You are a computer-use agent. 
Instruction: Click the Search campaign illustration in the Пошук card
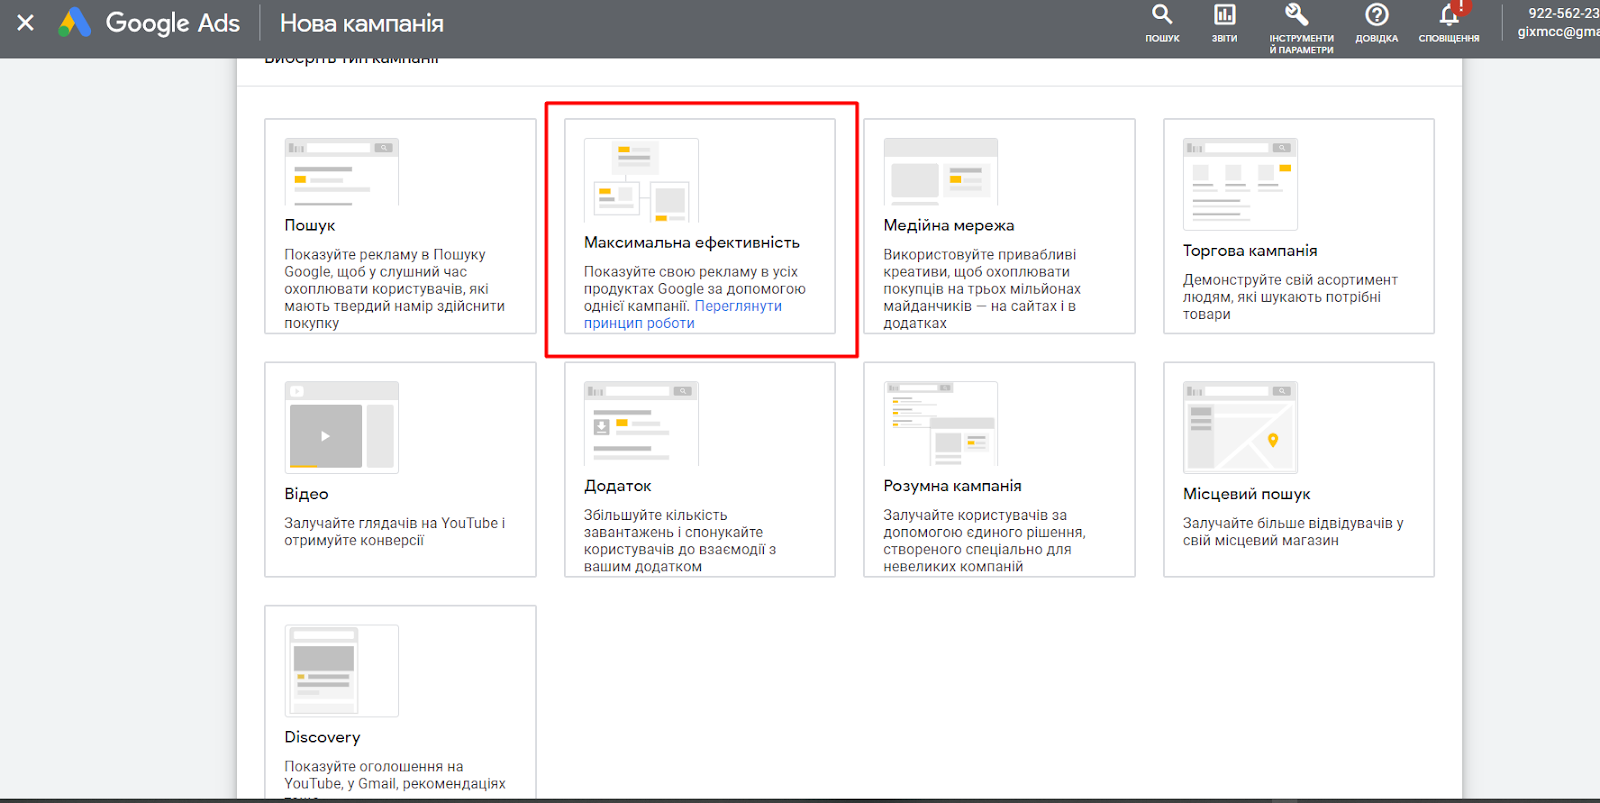tap(341, 172)
